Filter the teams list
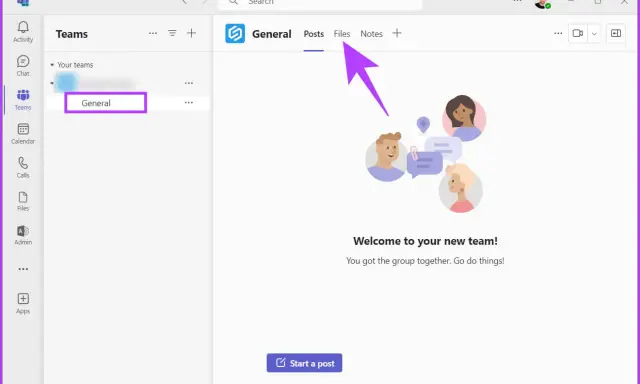 pos(172,33)
